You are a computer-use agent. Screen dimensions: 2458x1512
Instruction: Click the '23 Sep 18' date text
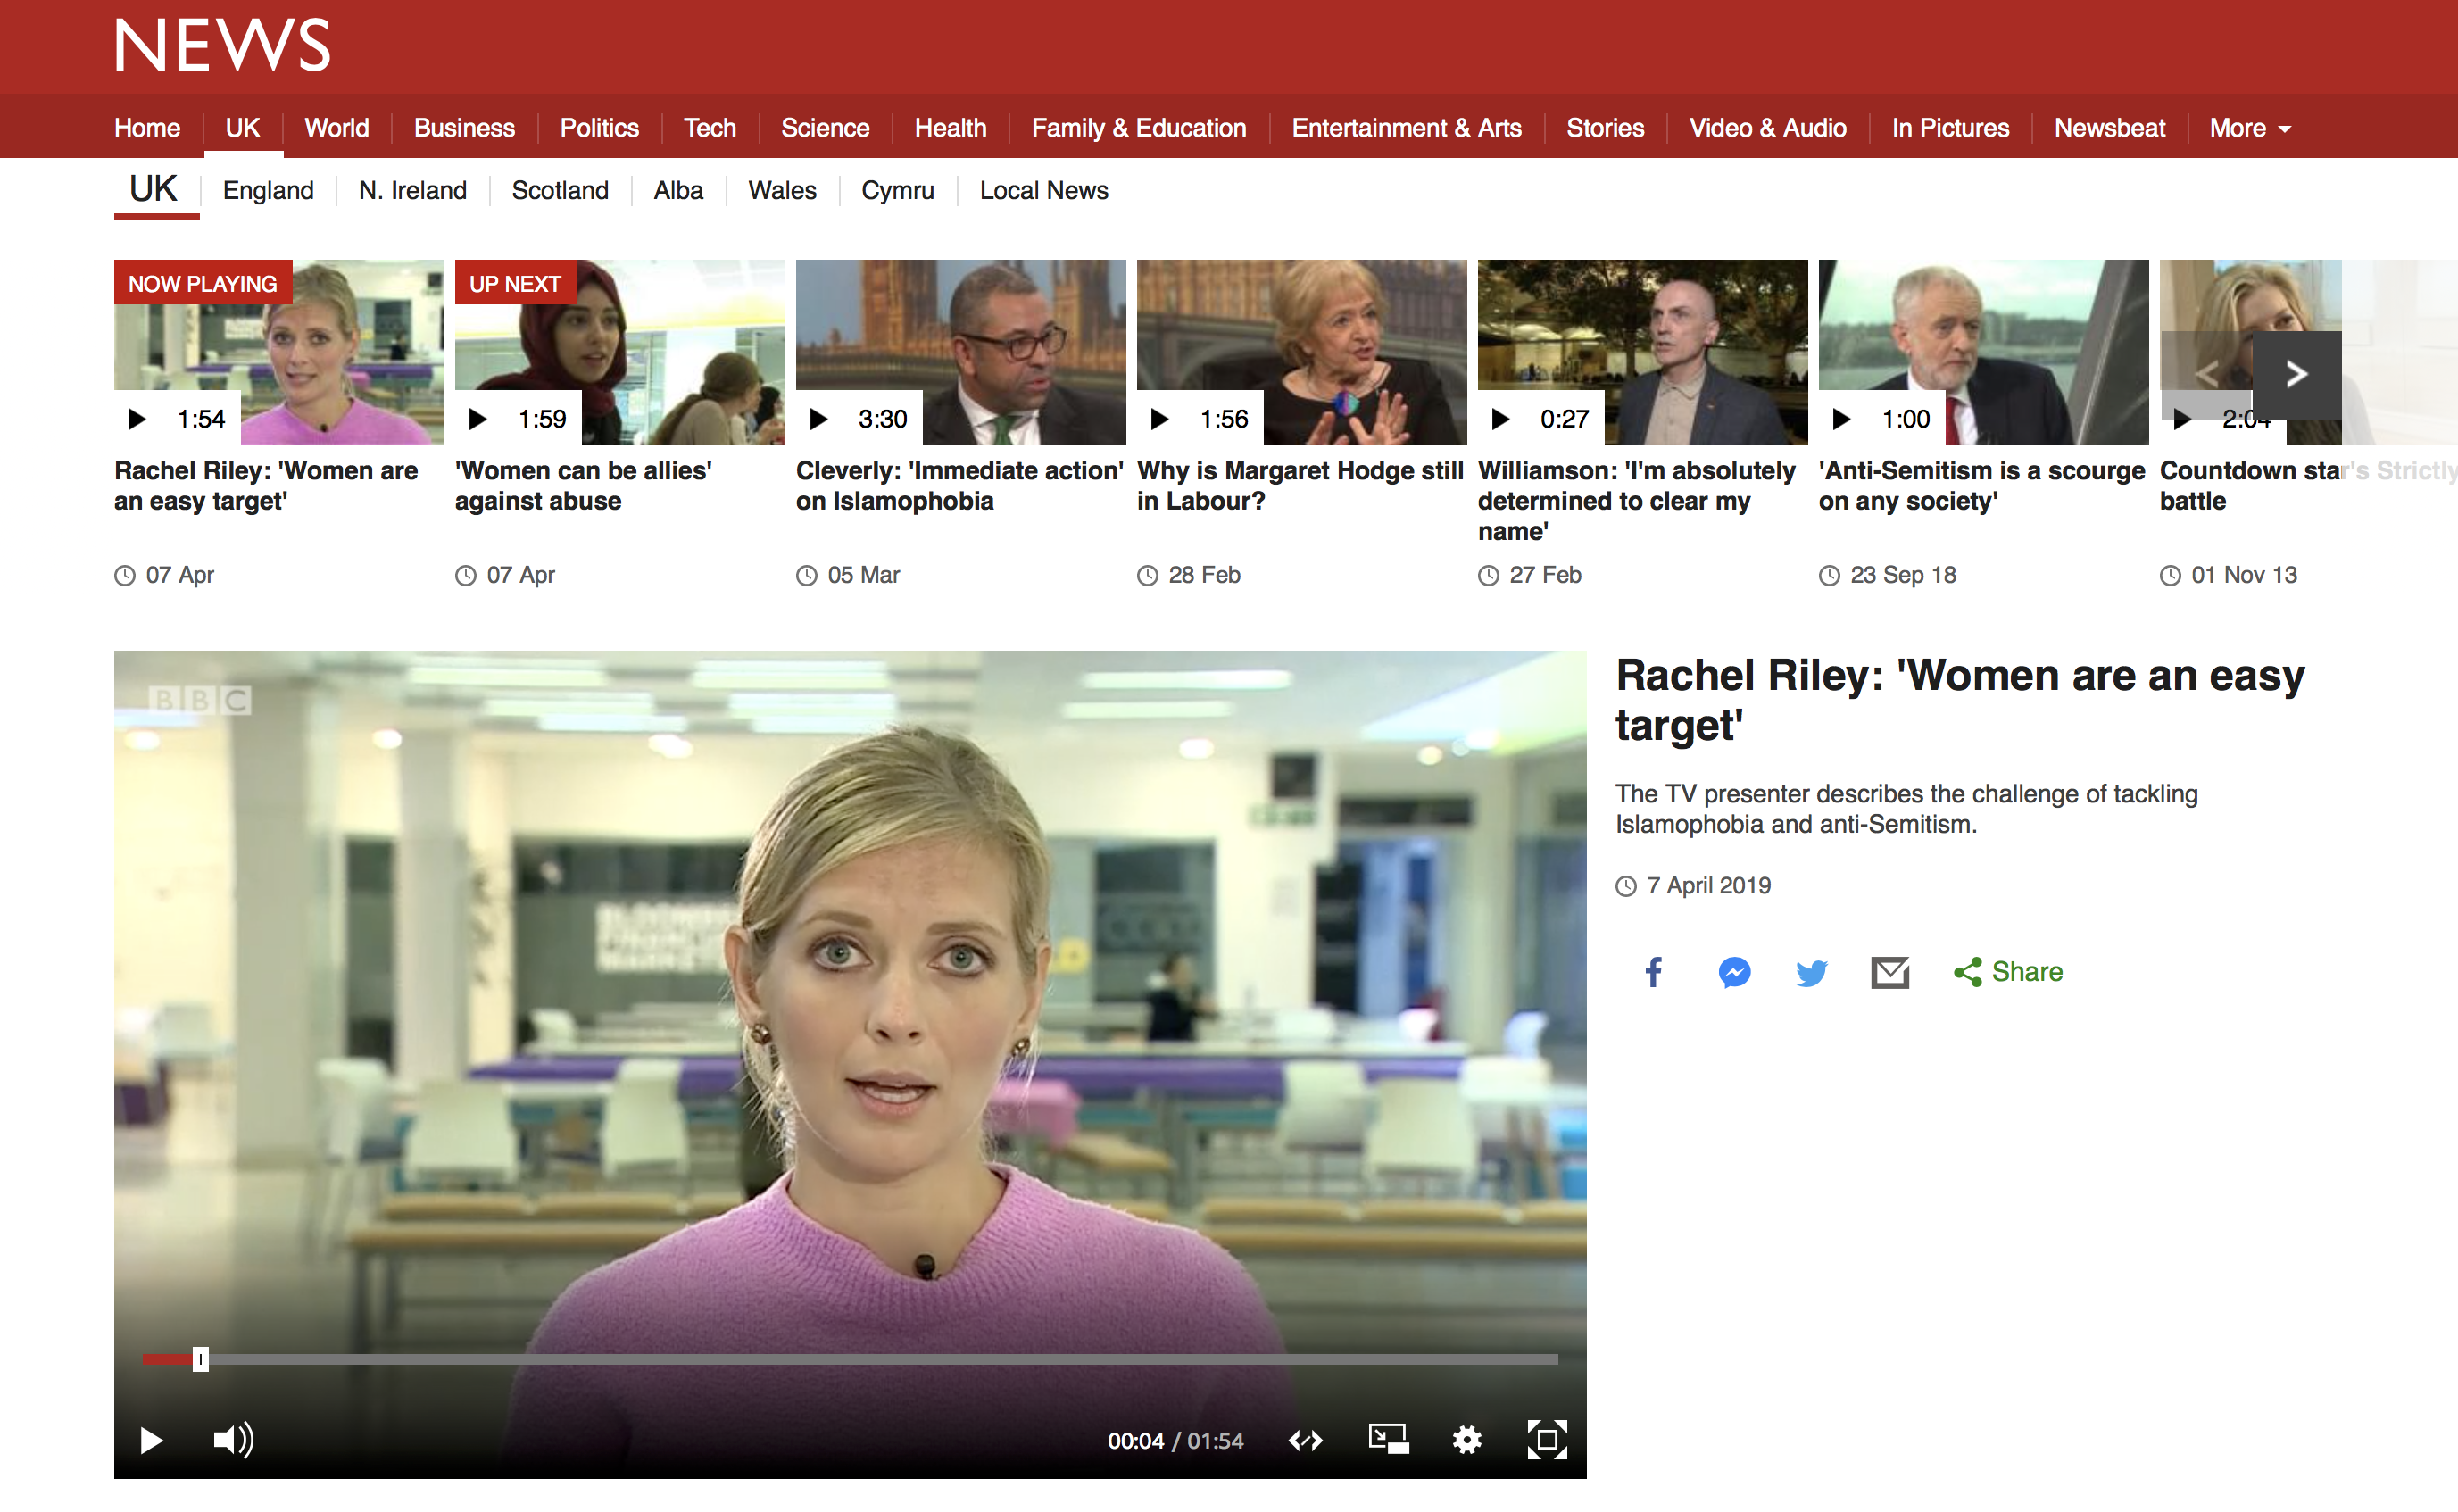pos(1903,575)
